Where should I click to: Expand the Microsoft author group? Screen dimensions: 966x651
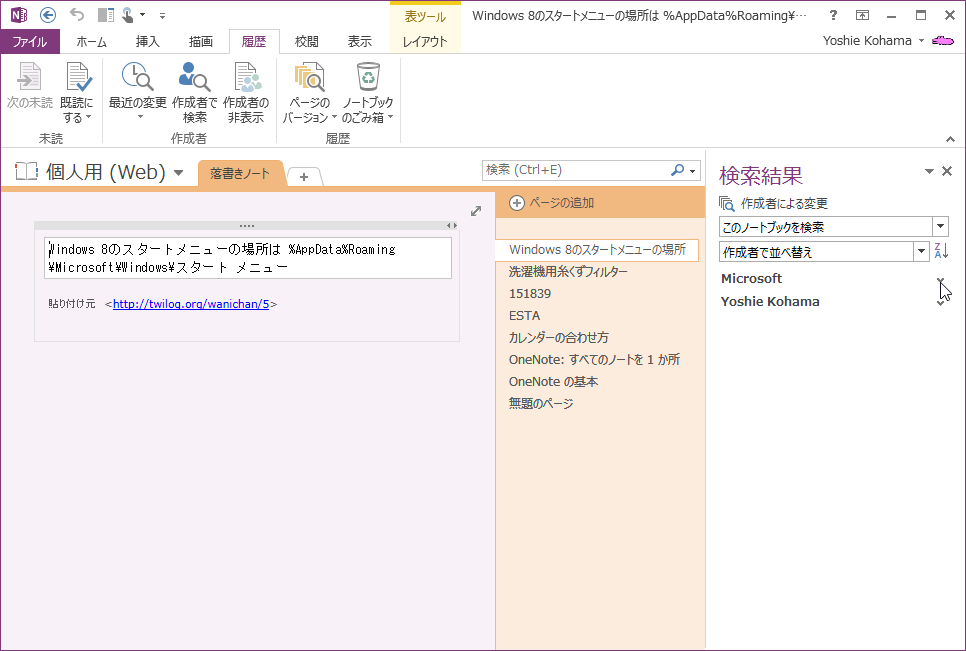pyautogui.click(x=941, y=279)
